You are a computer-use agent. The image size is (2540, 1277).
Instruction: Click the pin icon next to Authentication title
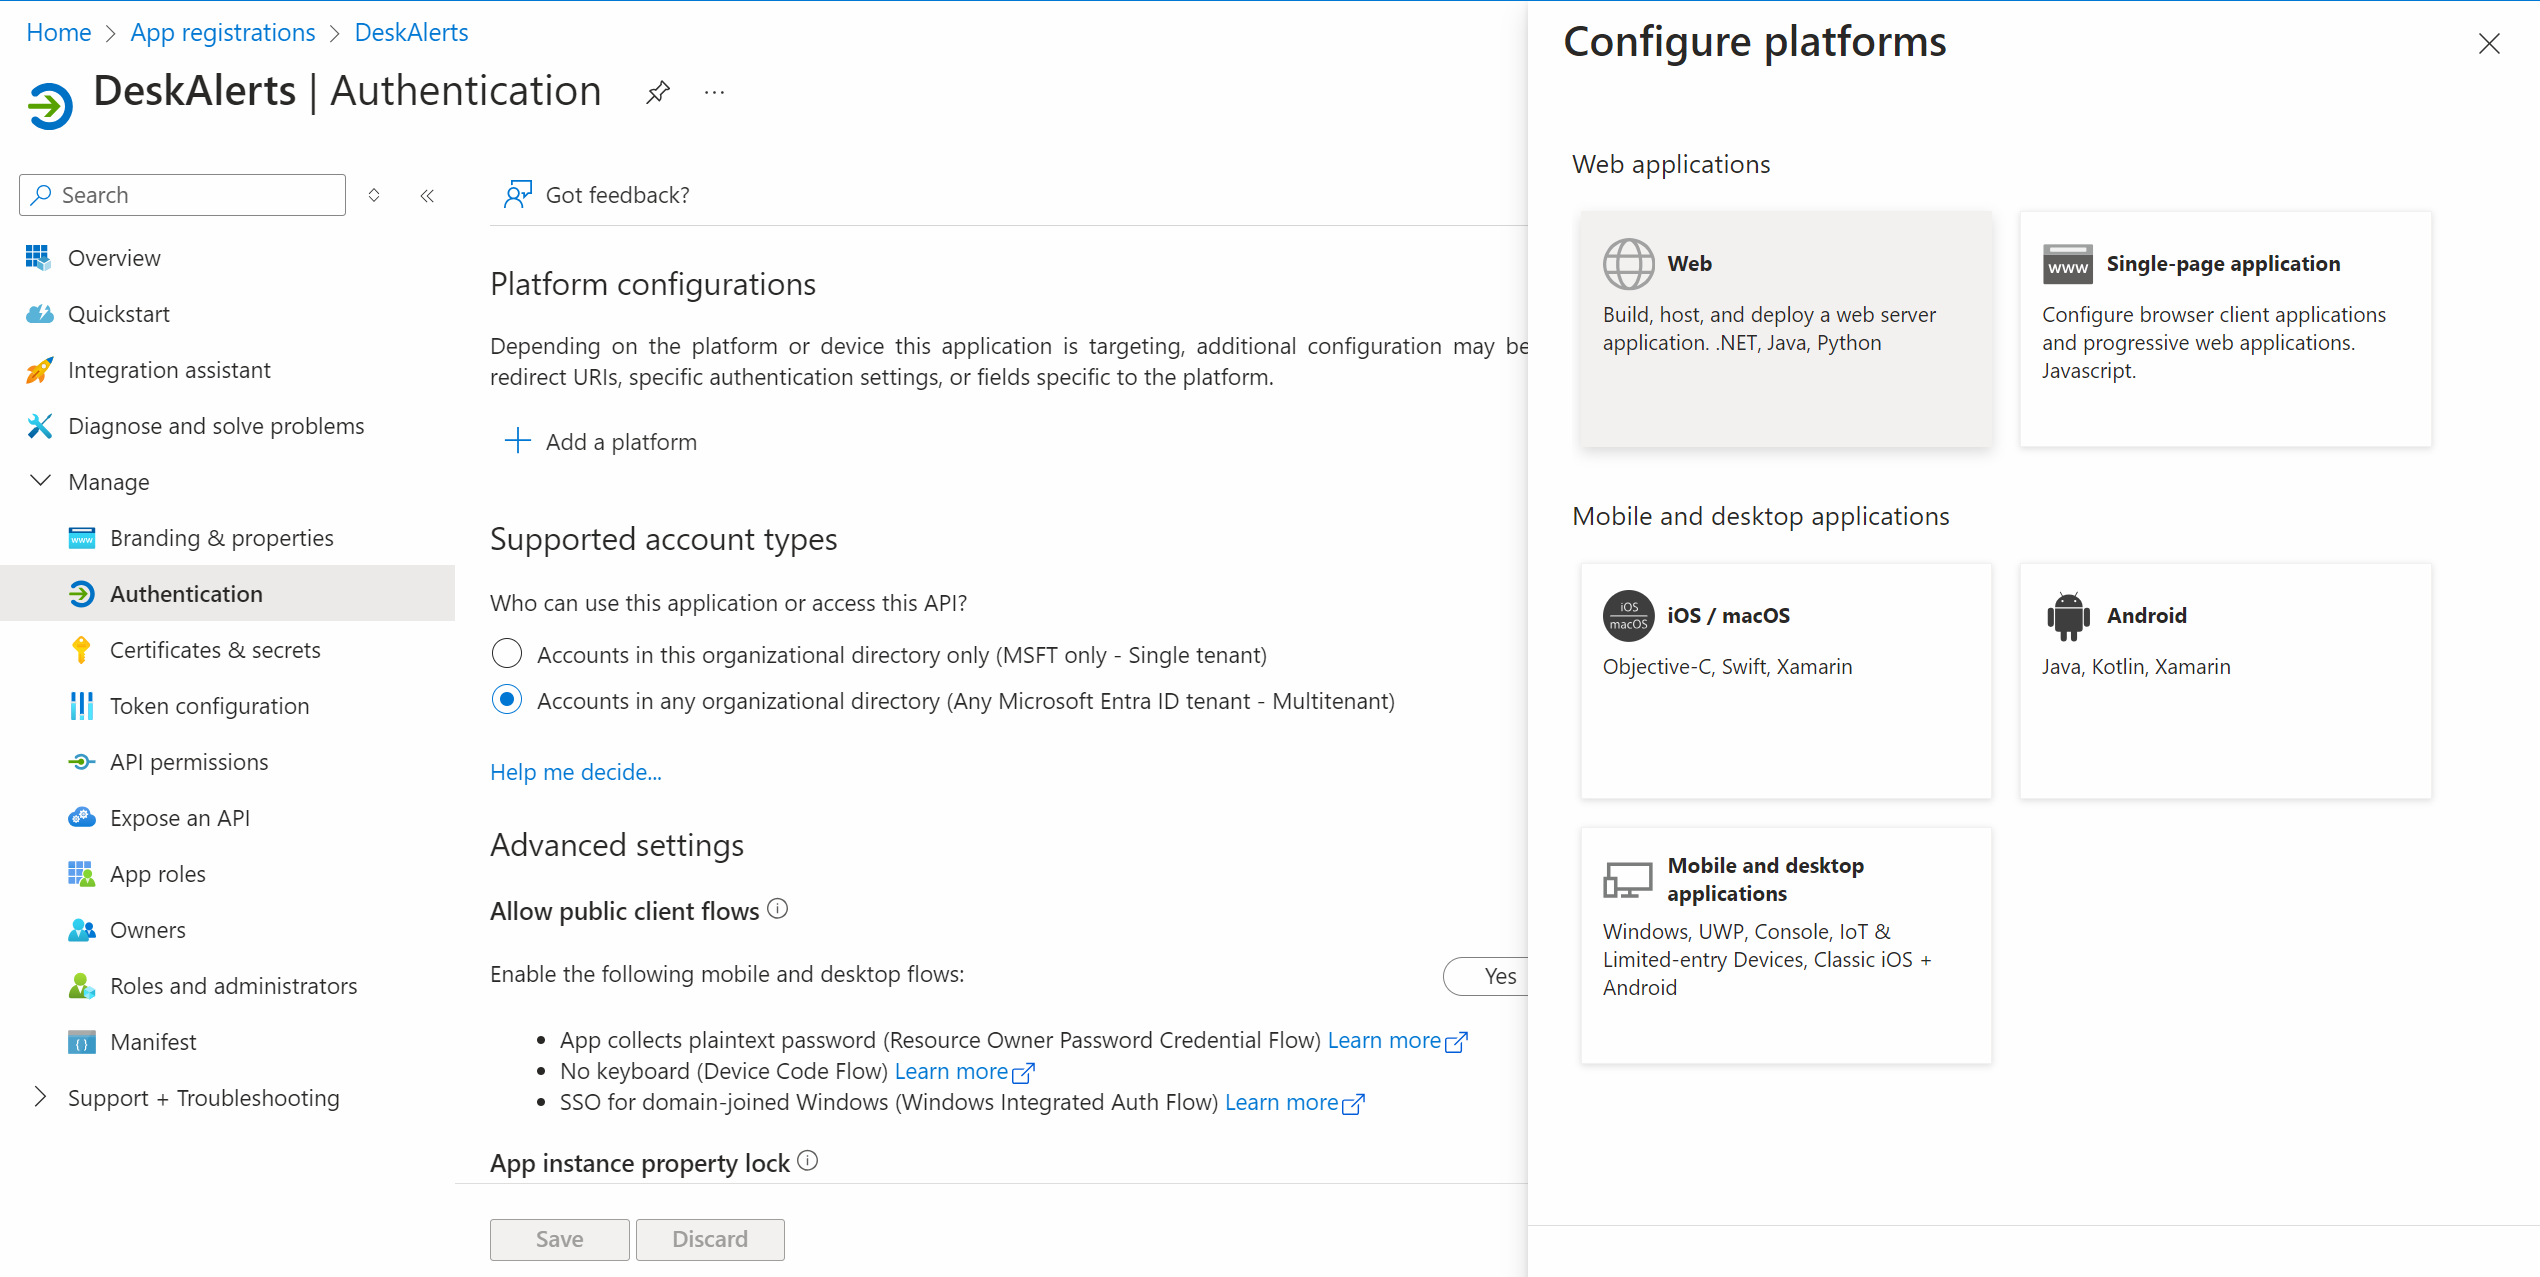click(x=657, y=93)
